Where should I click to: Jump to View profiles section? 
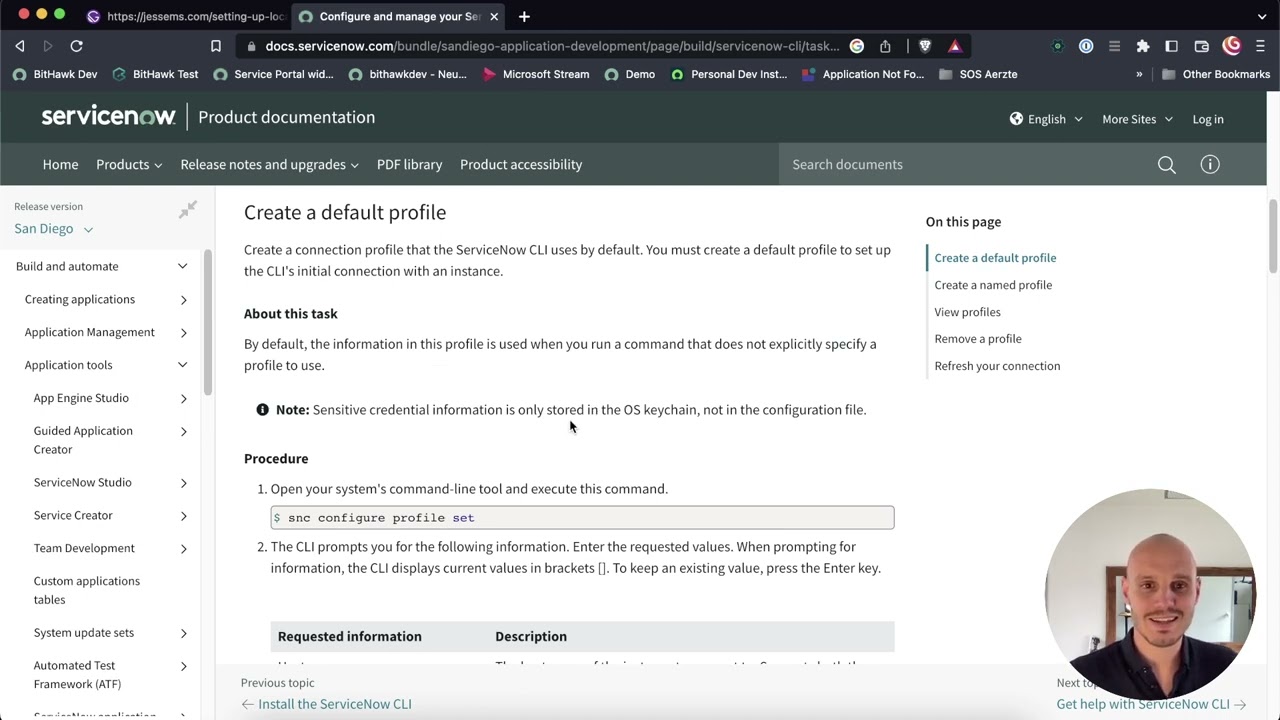967,312
